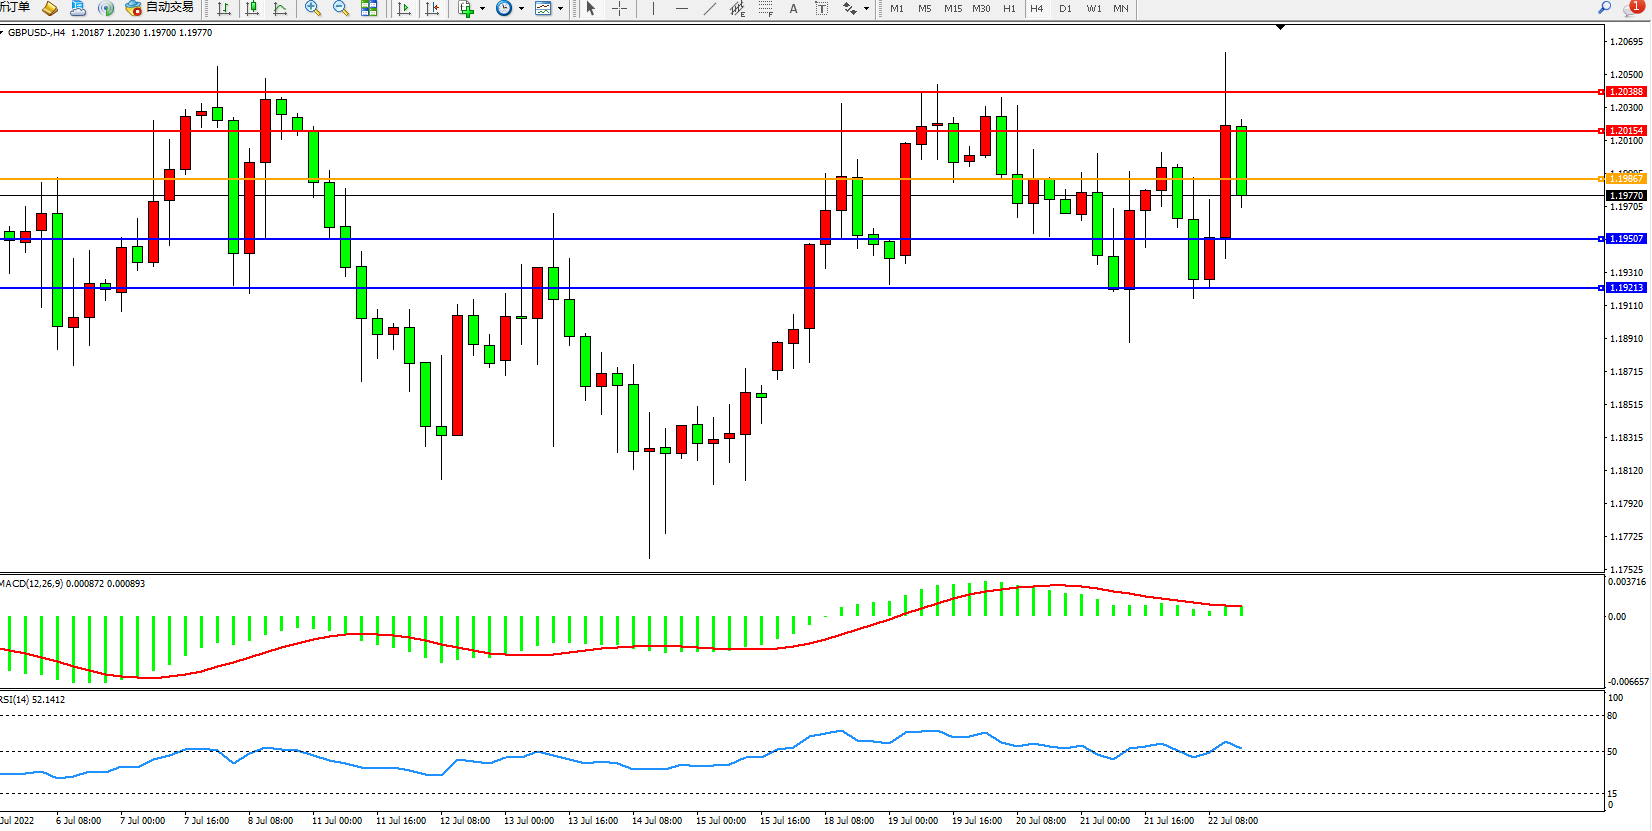The width and height of the screenshot is (1652, 831).
Task: Select the Fibonacci retracement tool
Action: click(x=765, y=8)
